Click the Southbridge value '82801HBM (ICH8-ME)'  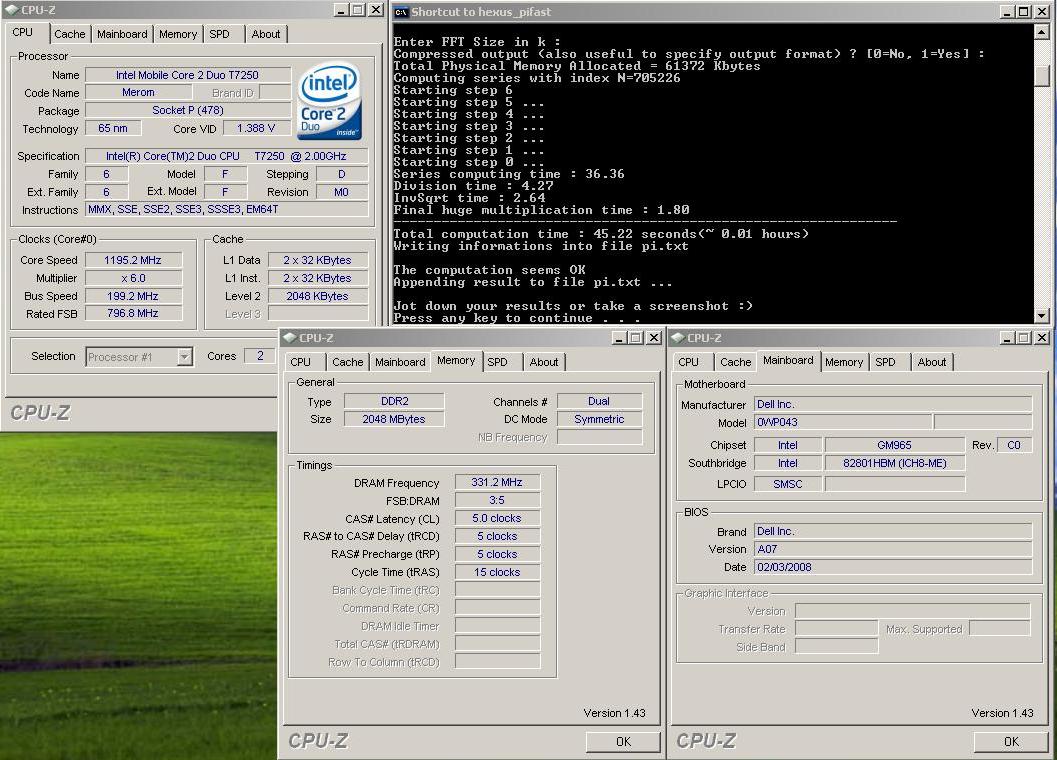[x=895, y=463]
